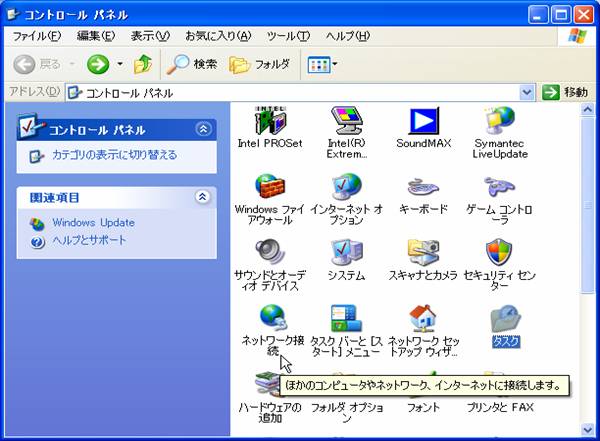
Task: Maximize the コントロール パネル window
Action: [561, 15]
